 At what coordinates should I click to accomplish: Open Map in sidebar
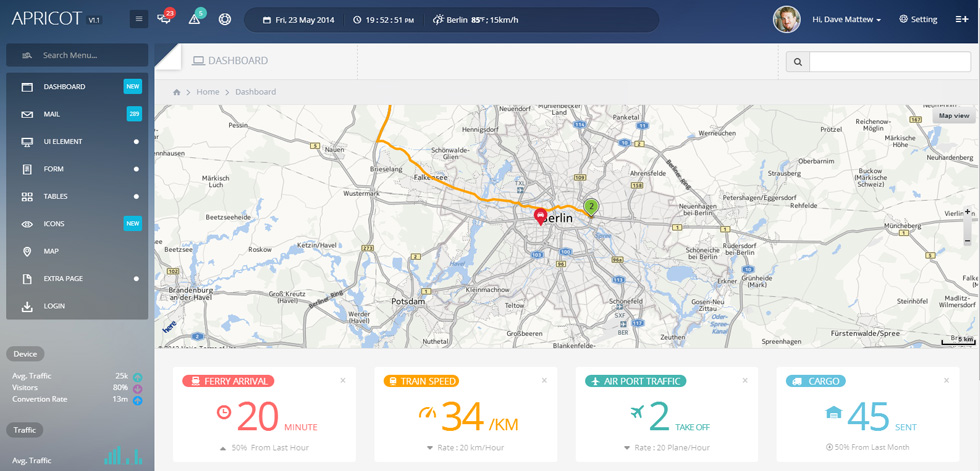coord(78,251)
